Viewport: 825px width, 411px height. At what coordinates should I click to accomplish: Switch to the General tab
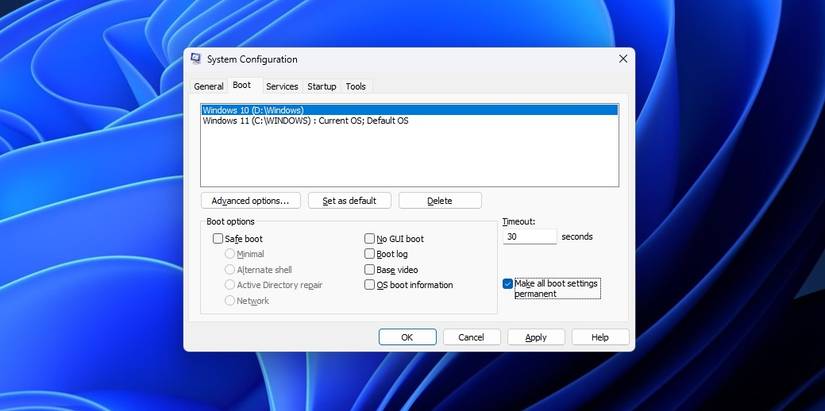(x=208, y=87)
